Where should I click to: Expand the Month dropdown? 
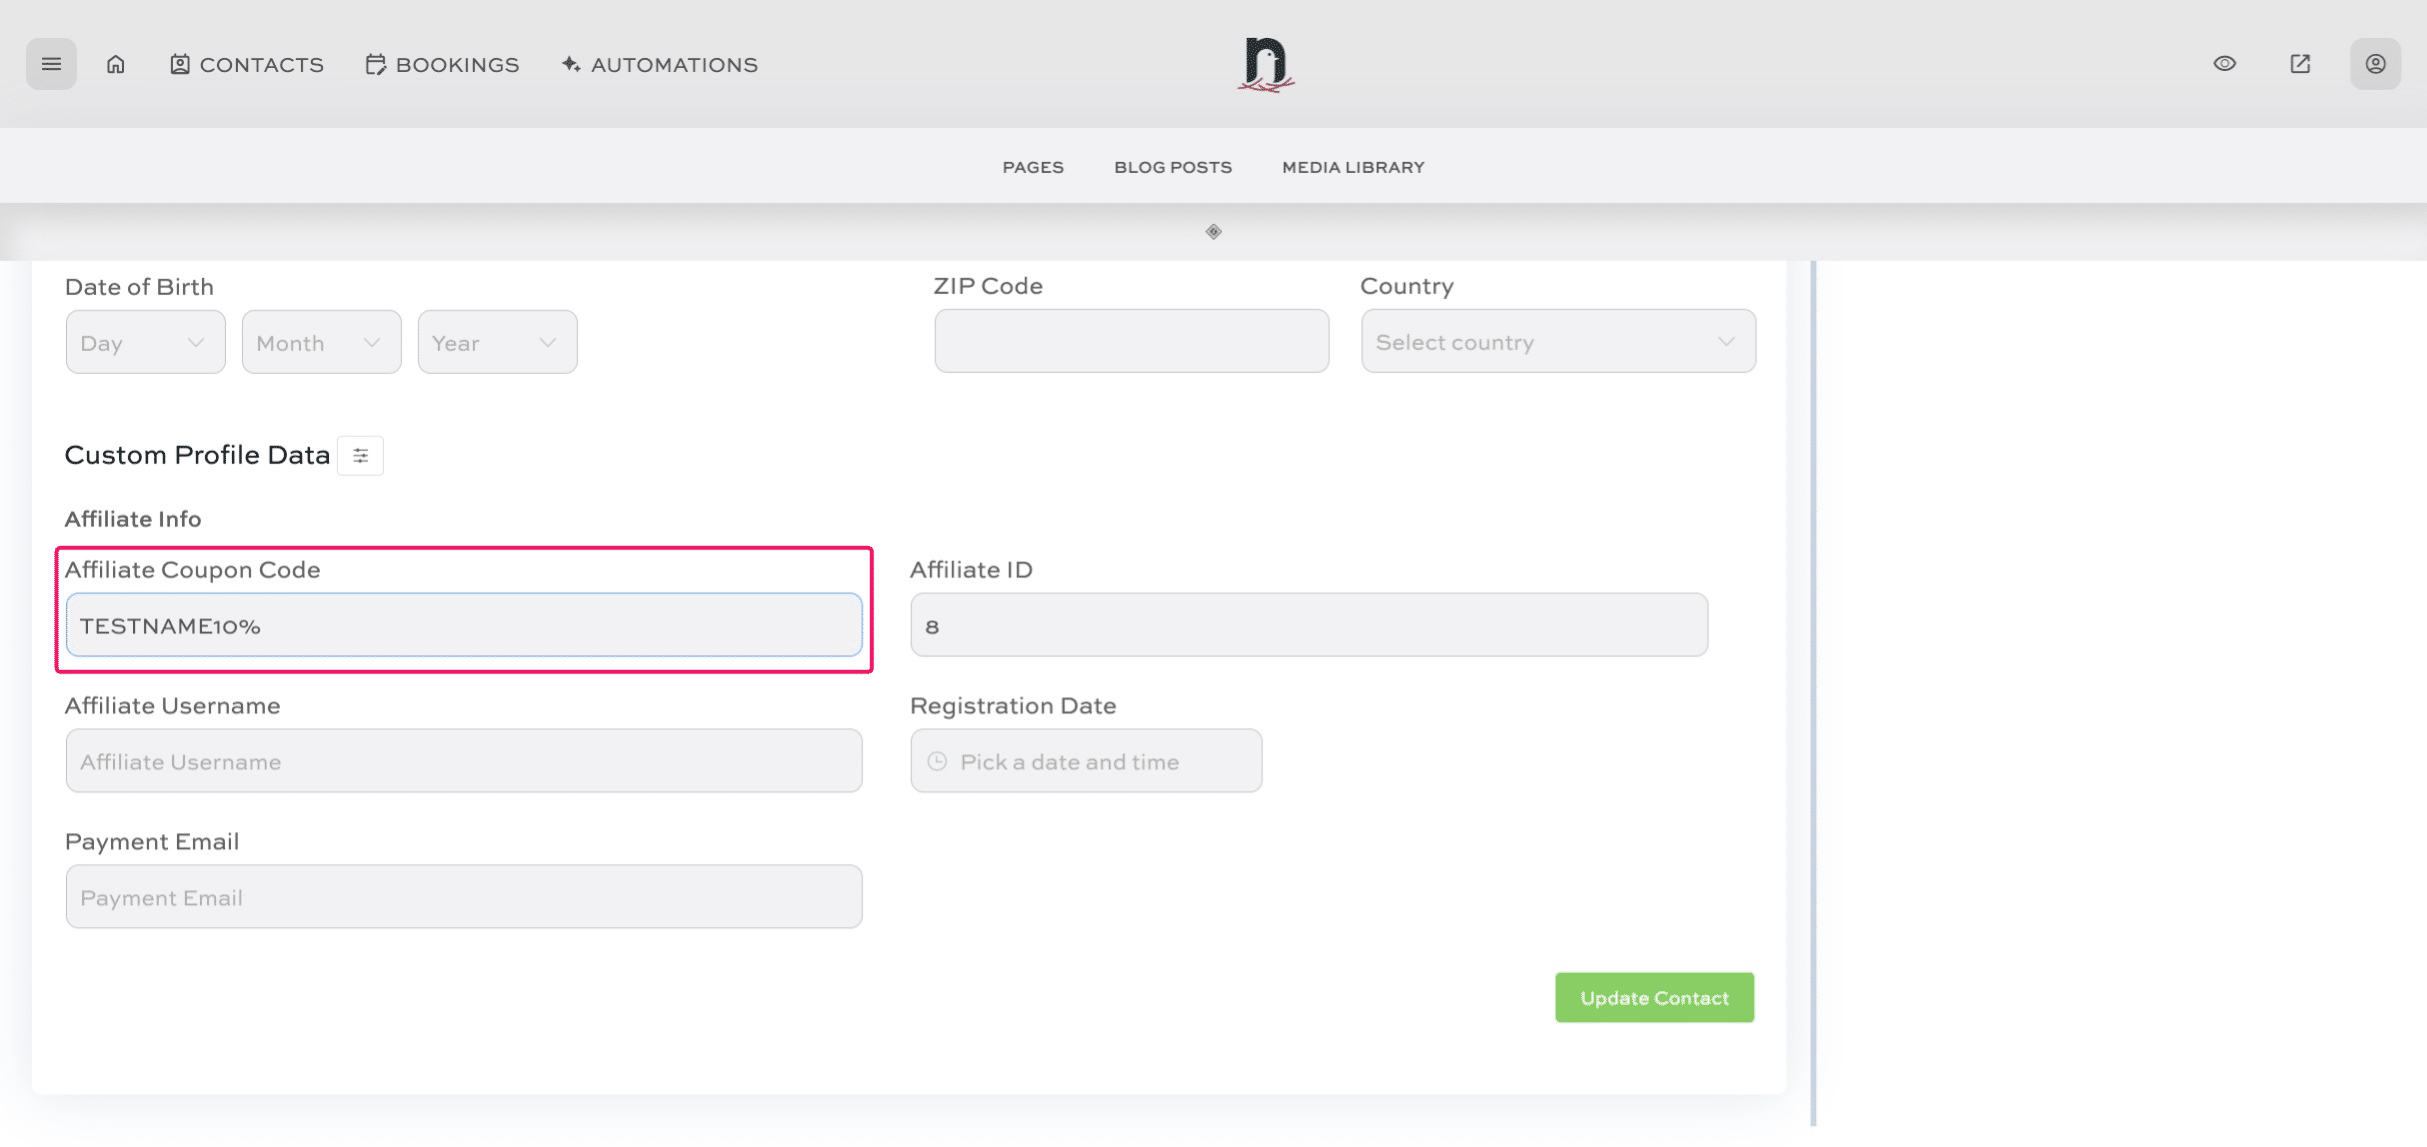(x=321, y=343)
